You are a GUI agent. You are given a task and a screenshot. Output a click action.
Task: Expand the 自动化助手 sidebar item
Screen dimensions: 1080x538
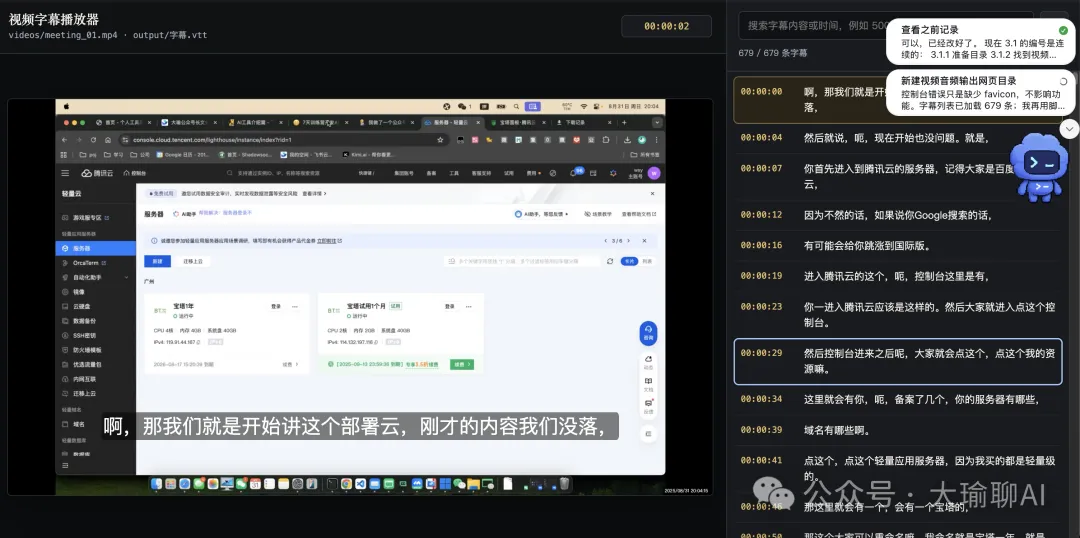pos(96,277)
